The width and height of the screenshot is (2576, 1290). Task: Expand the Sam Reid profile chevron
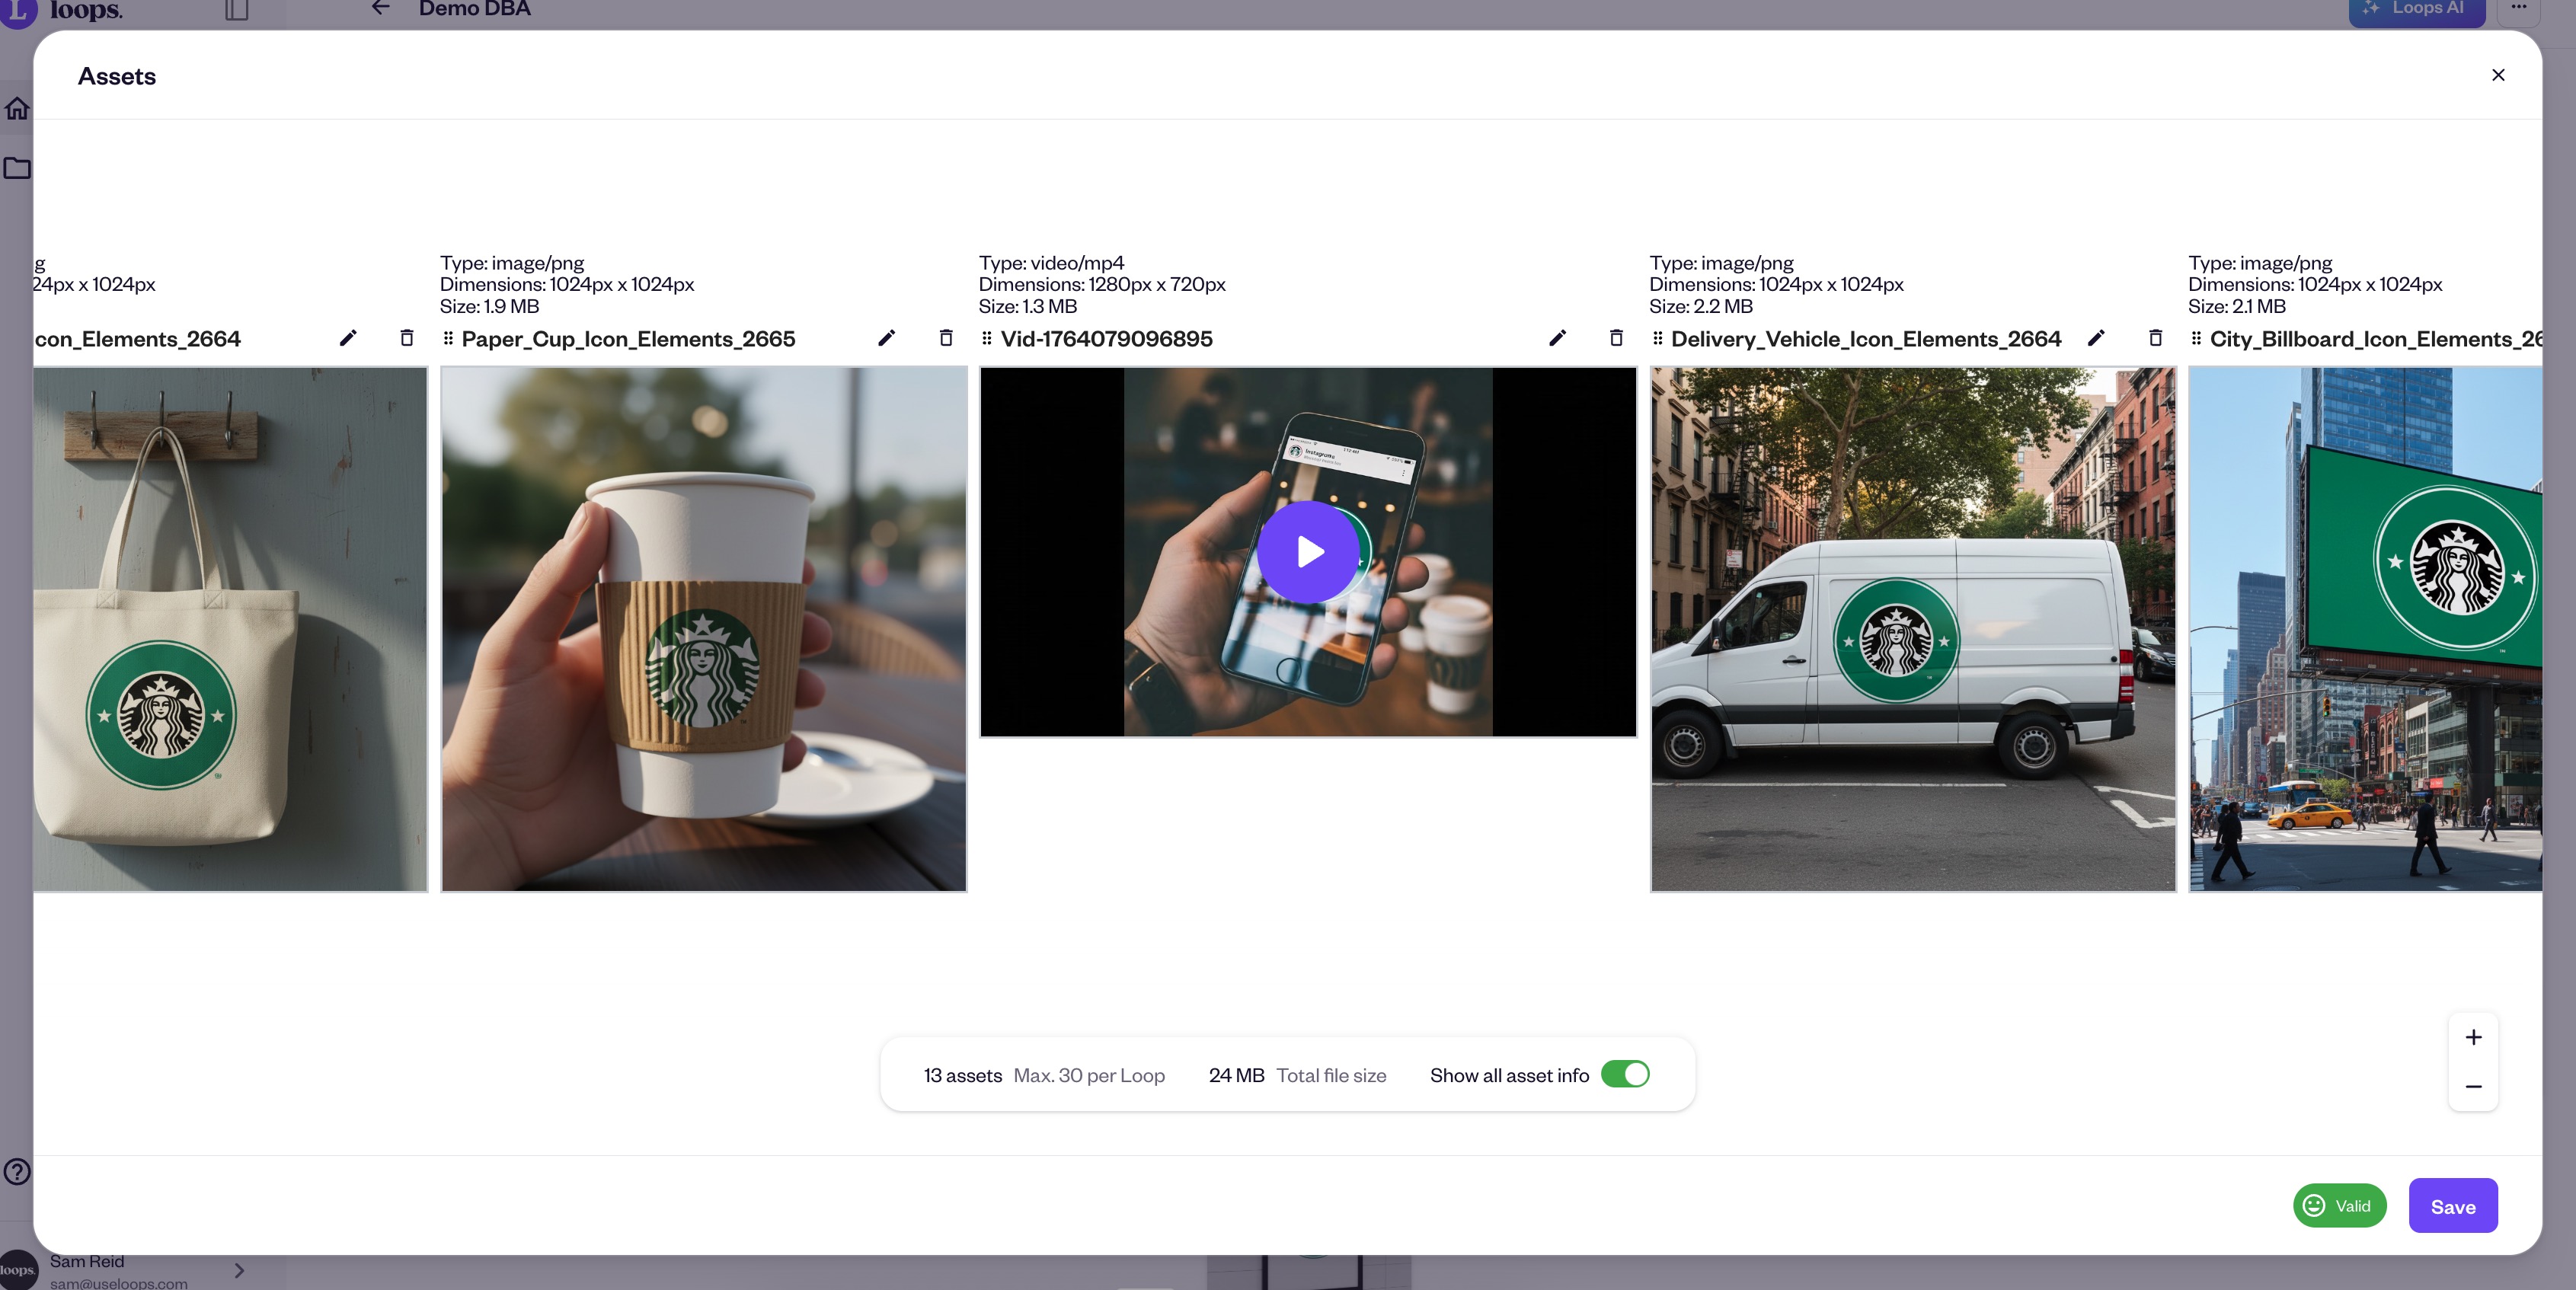click(x=239, y=1270)
